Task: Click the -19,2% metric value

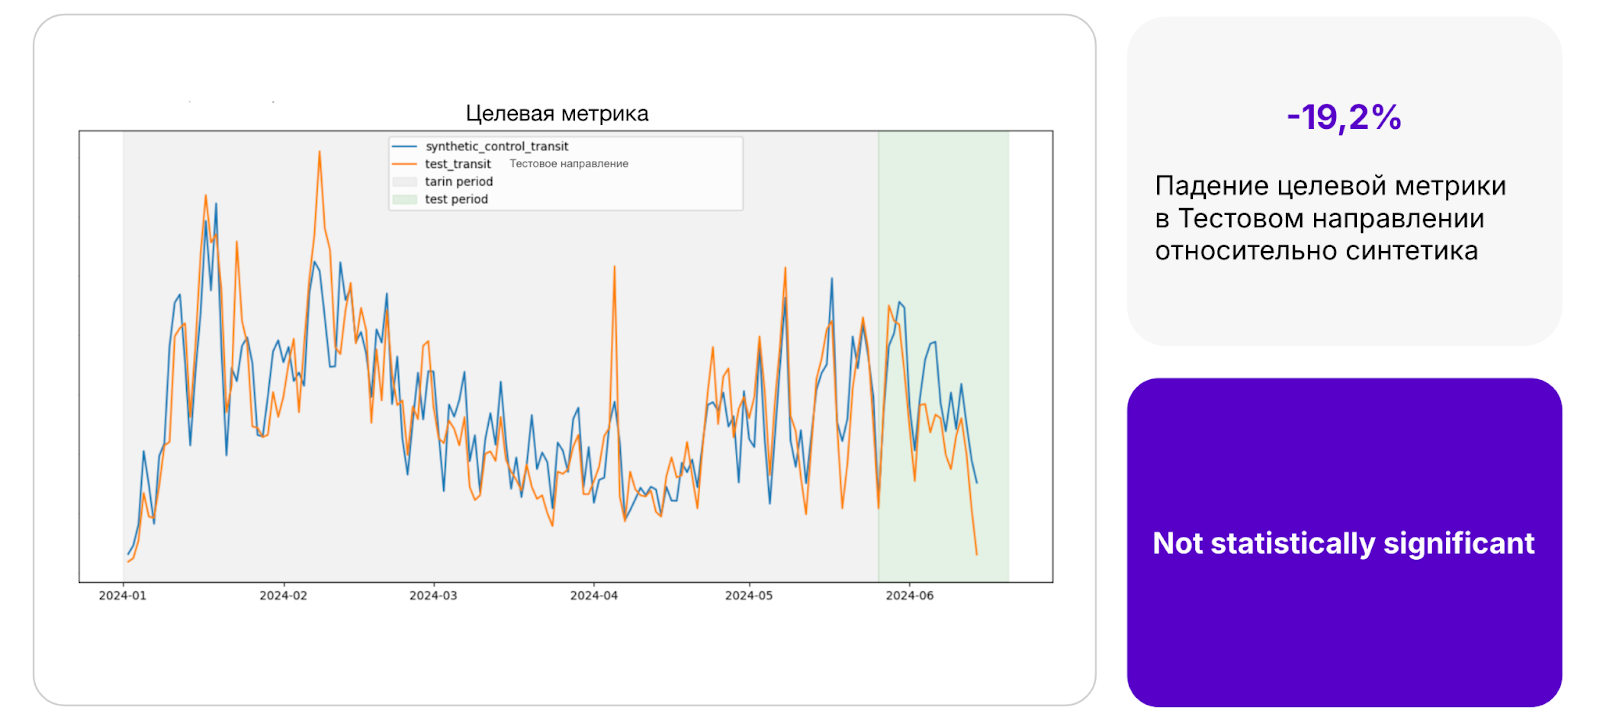Action: [x=1344, y=118]
